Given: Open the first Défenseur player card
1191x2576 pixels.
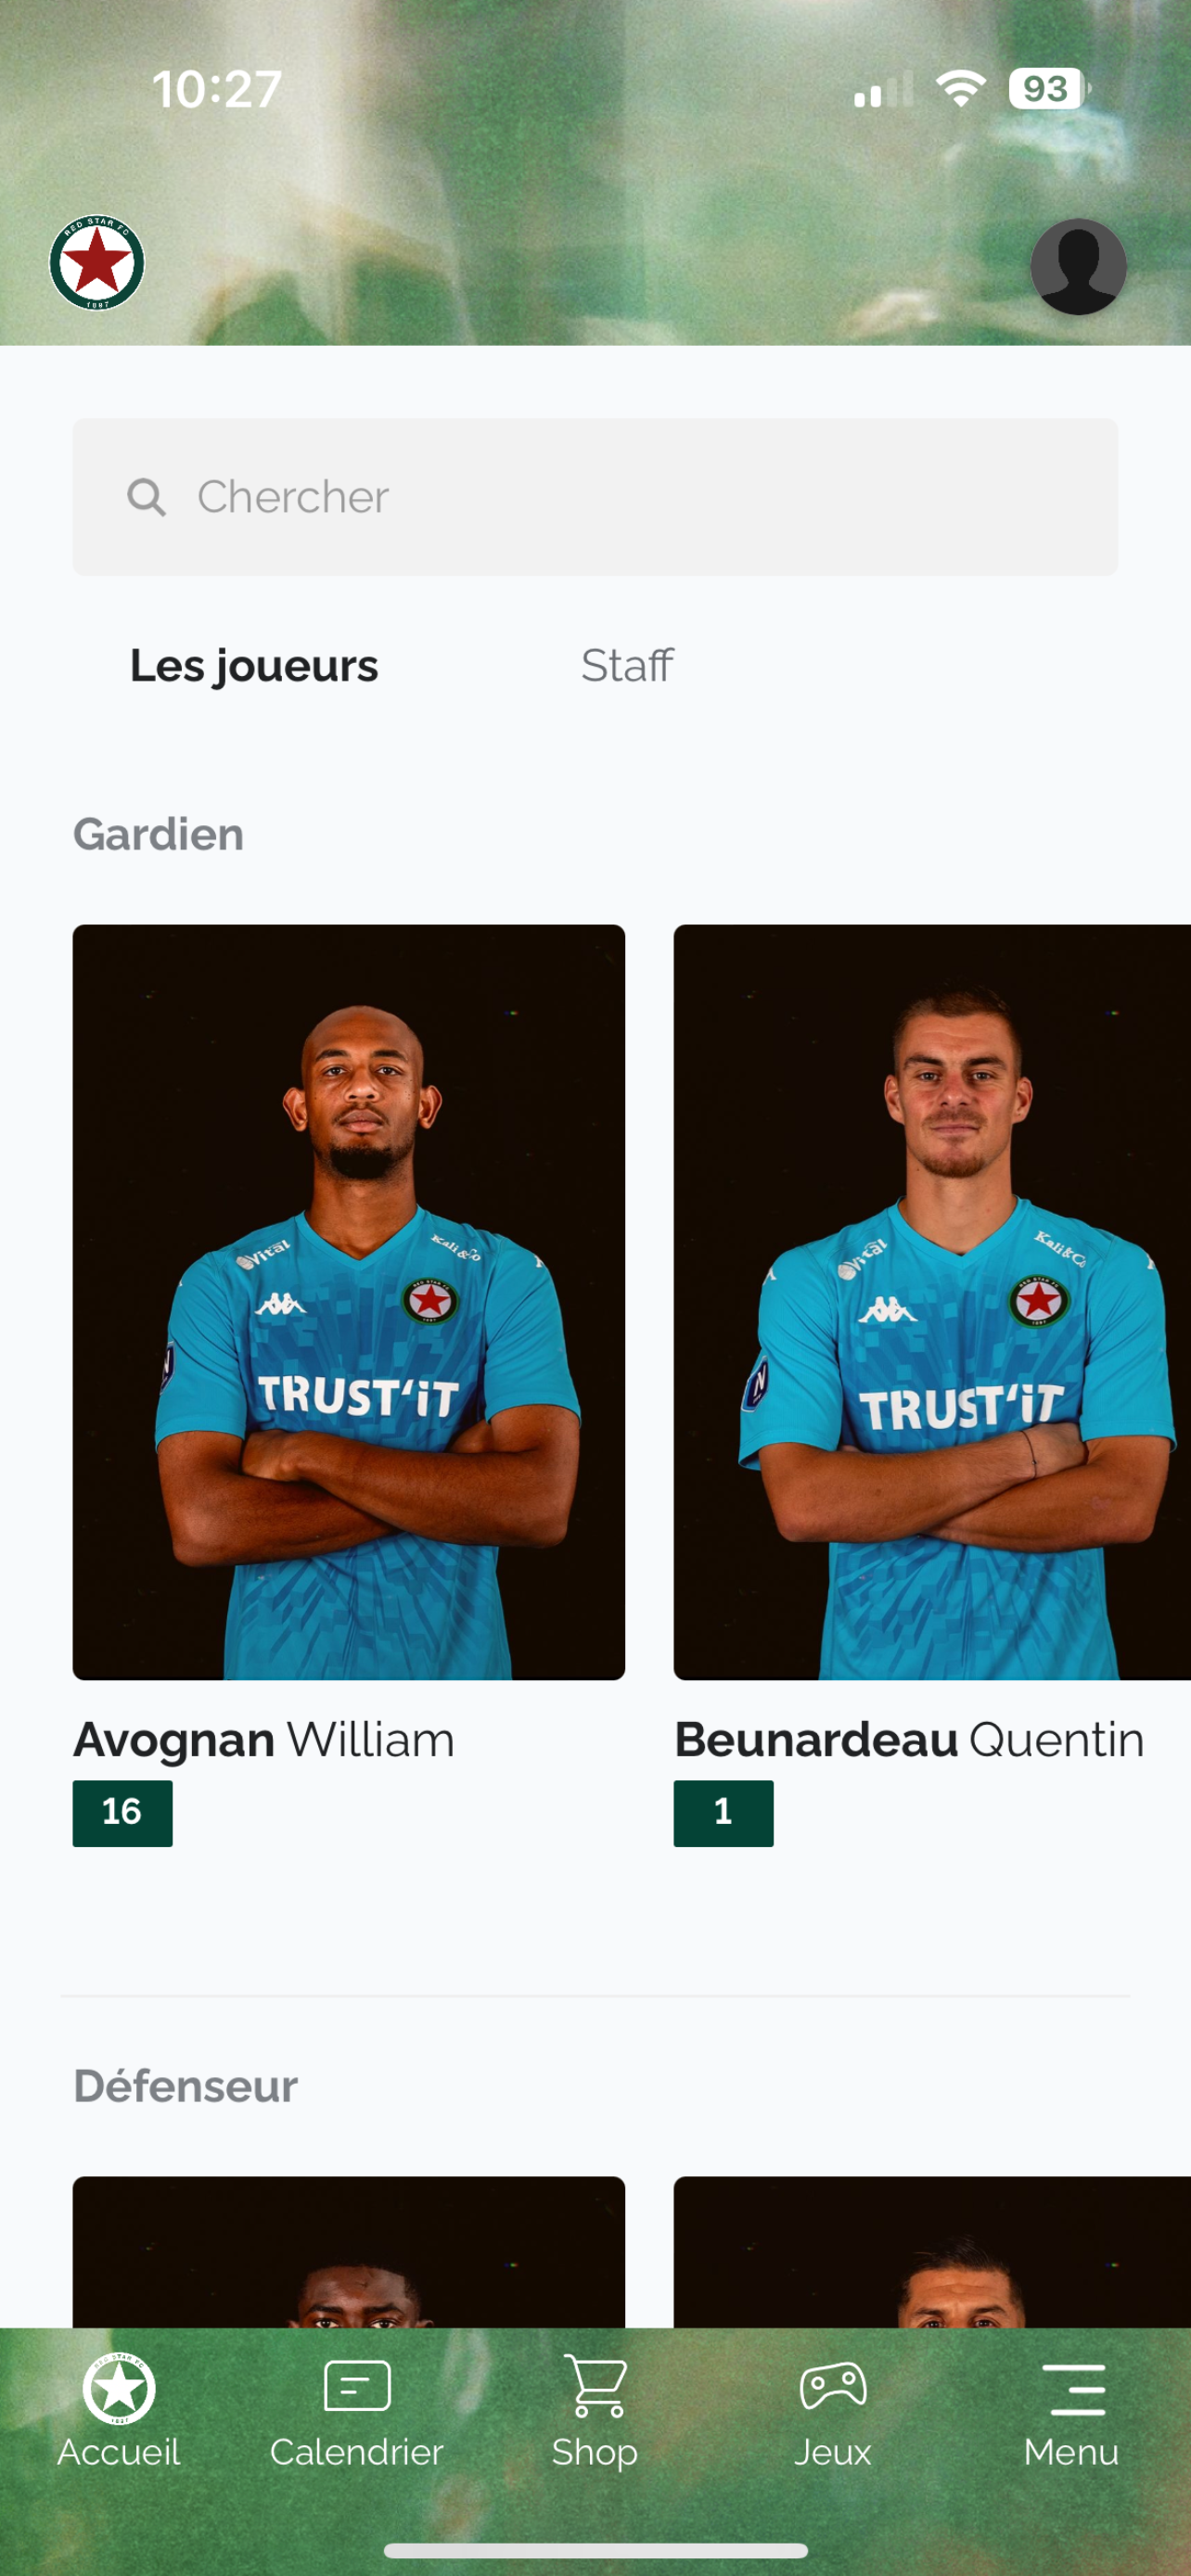Looking at the screenshot, I should [349, 2252].
